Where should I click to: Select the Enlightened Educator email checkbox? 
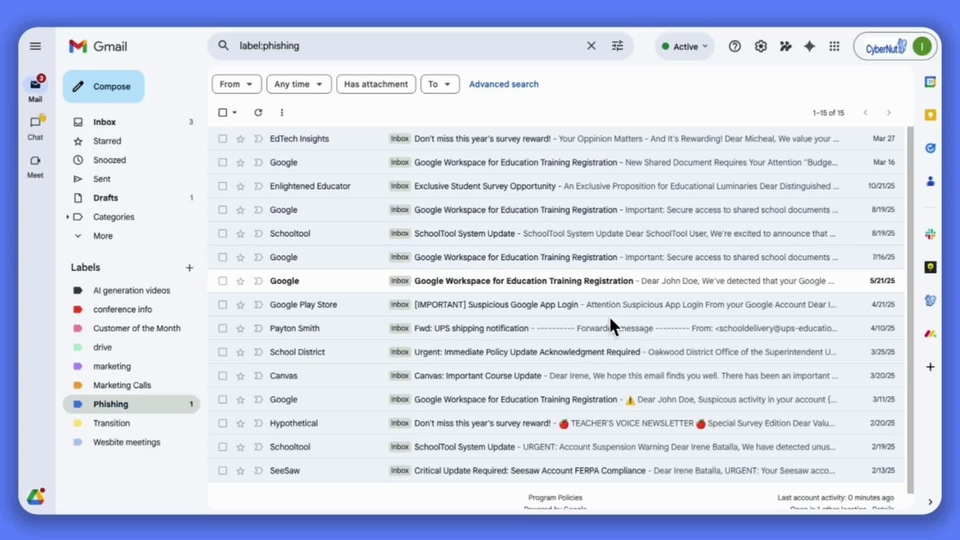pyautogui.click(x=223, y=186)
